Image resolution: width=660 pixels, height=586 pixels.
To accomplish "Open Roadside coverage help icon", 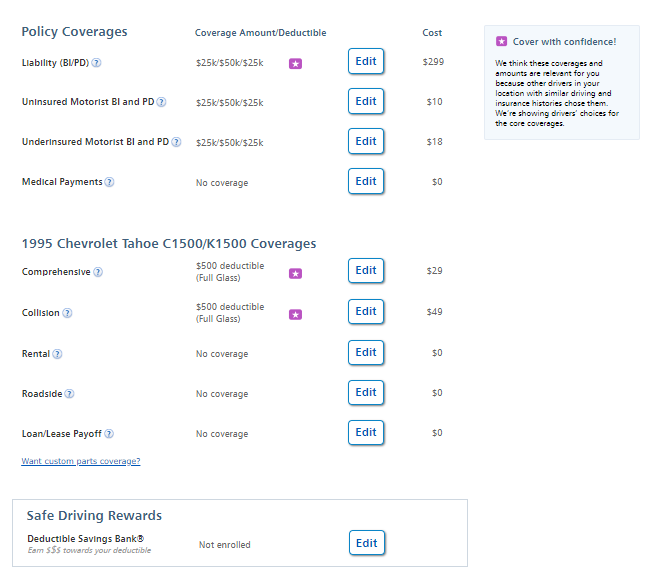I will click(x=69, y=394).
